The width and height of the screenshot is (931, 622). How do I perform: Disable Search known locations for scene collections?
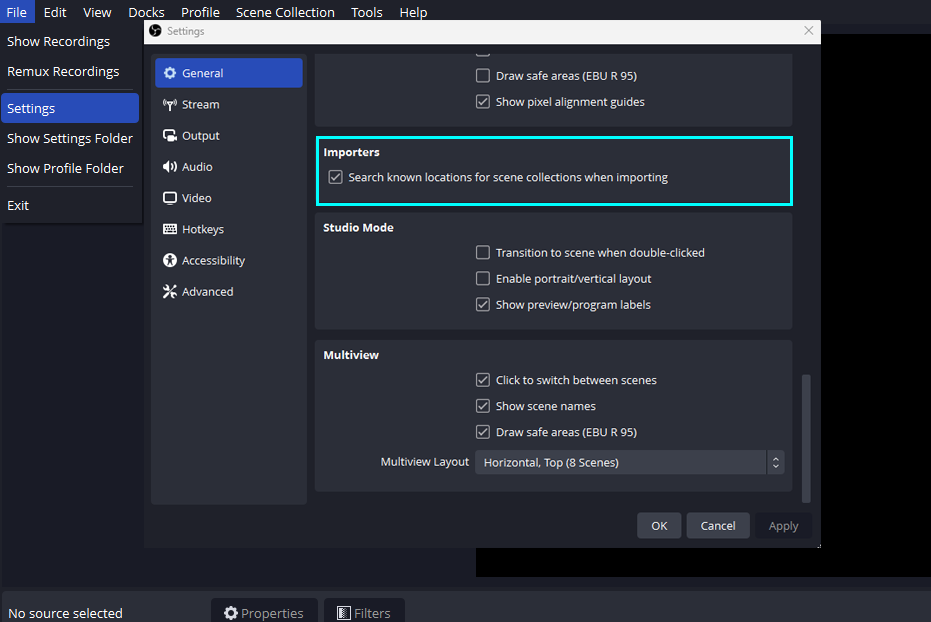click(335, 177)
